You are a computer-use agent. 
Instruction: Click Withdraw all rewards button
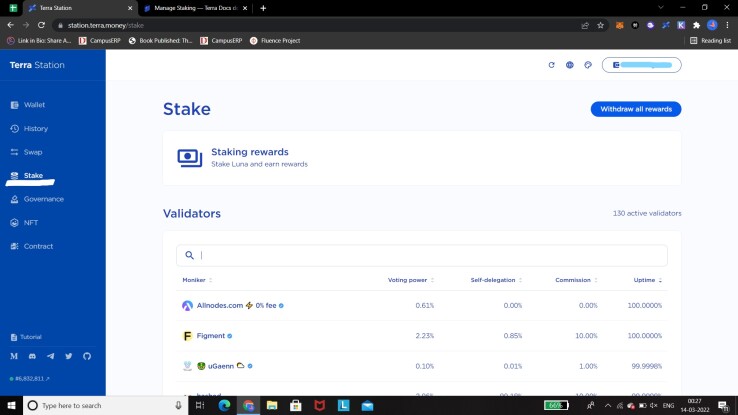[x=636, y=109]
